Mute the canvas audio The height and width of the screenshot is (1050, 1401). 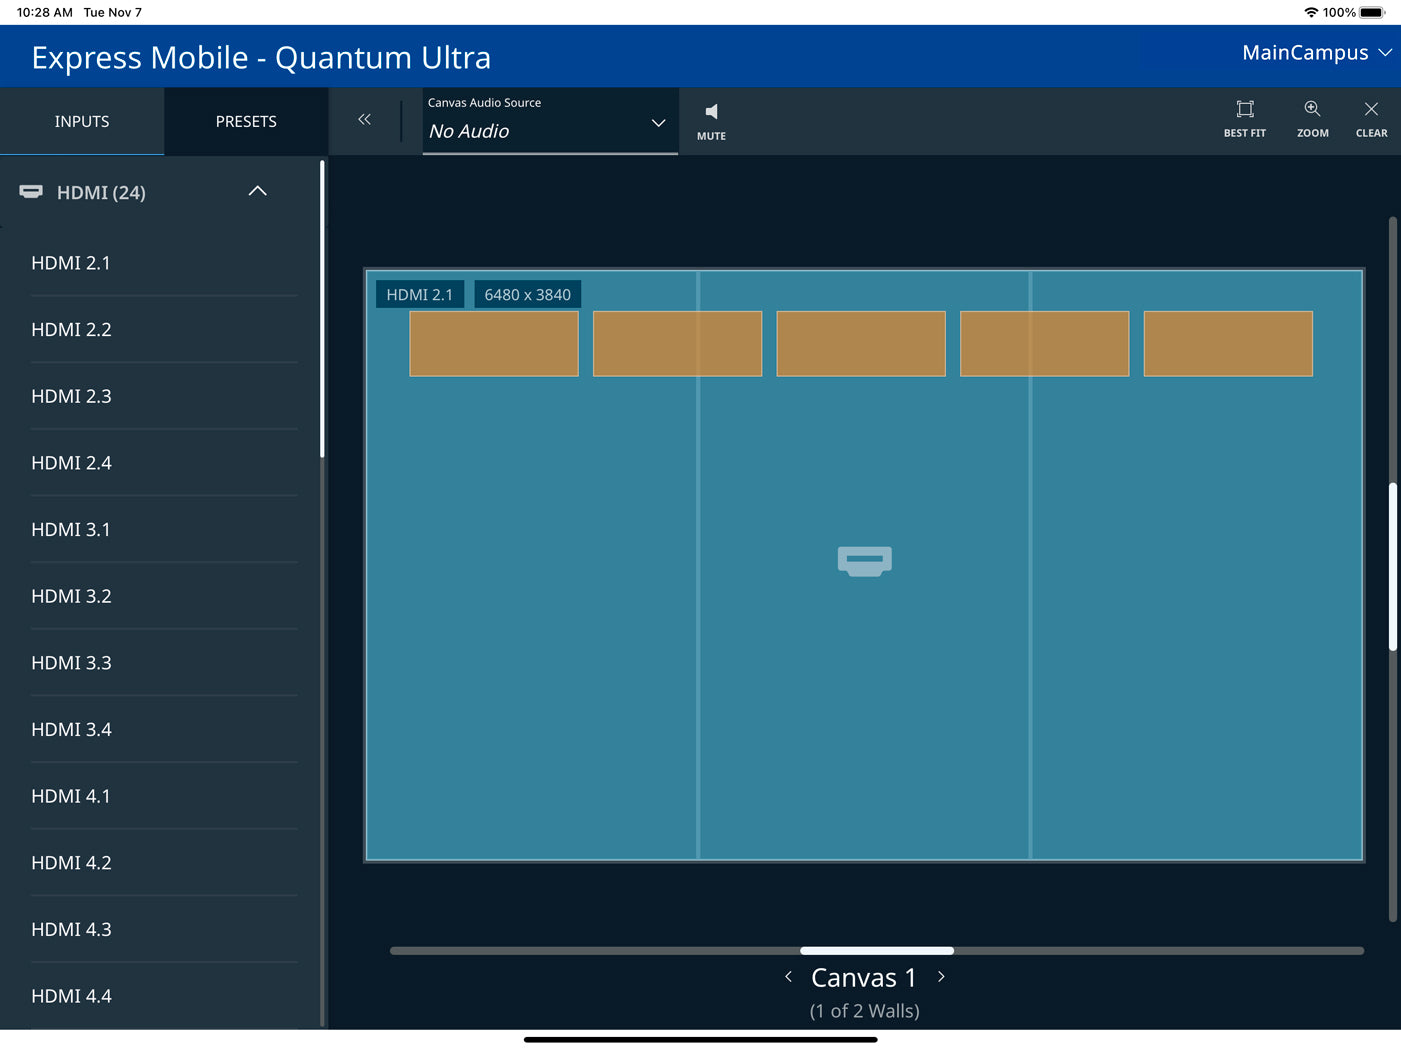[711, 121]
